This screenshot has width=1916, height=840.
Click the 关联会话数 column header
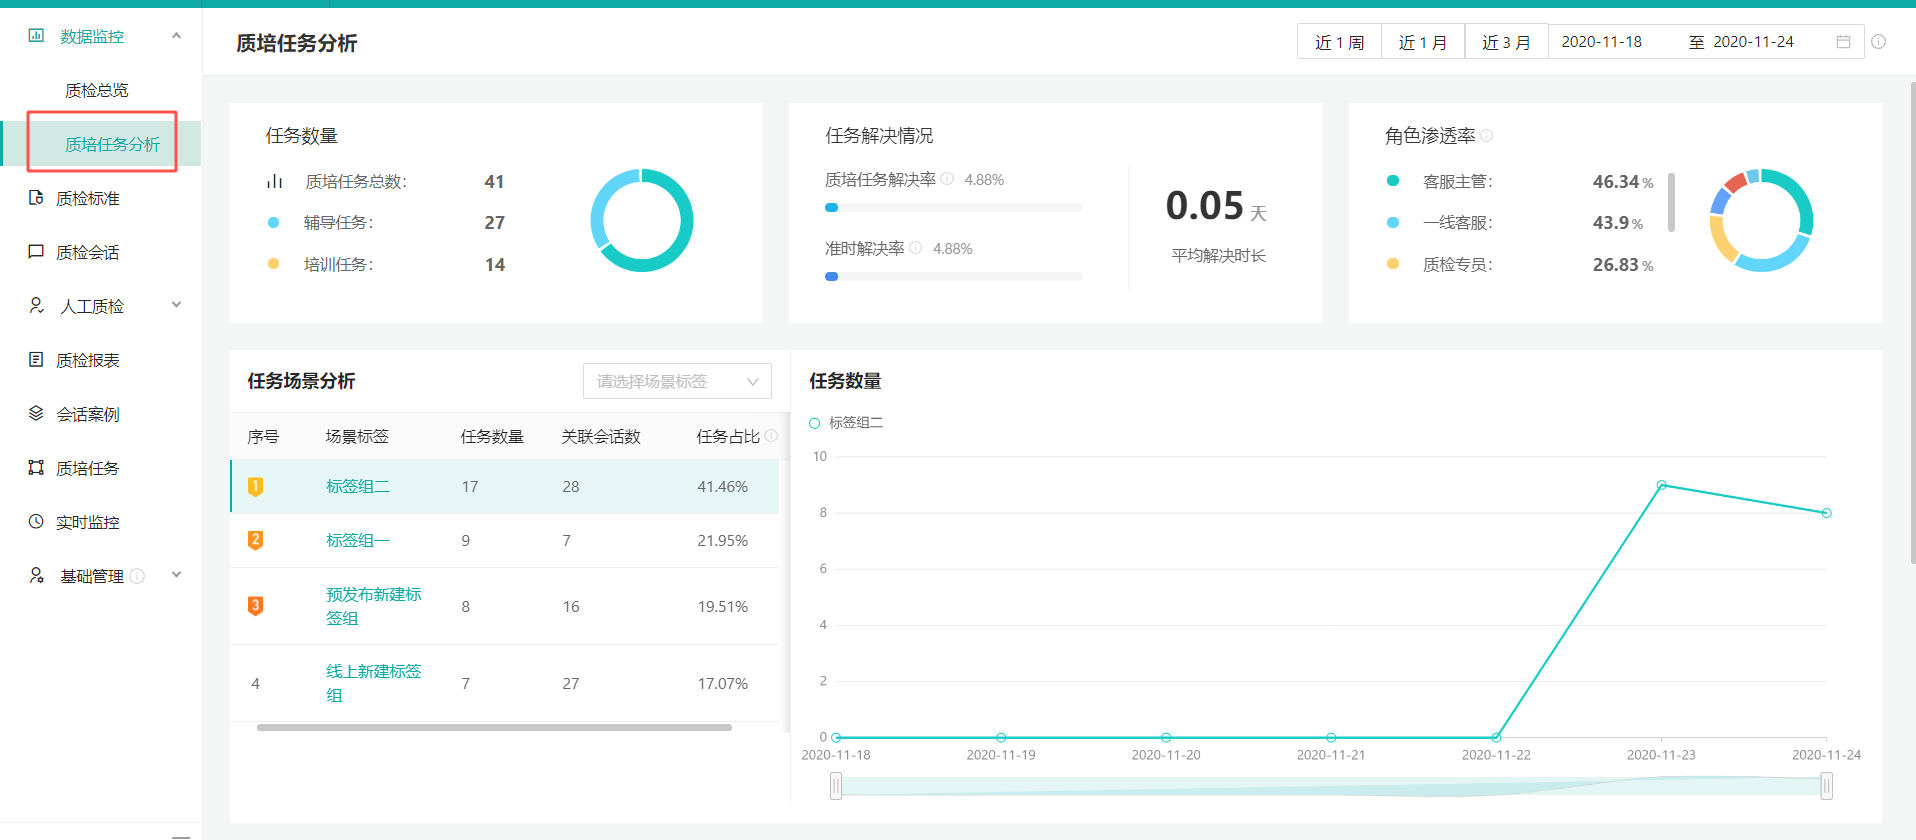click(601, 437)
